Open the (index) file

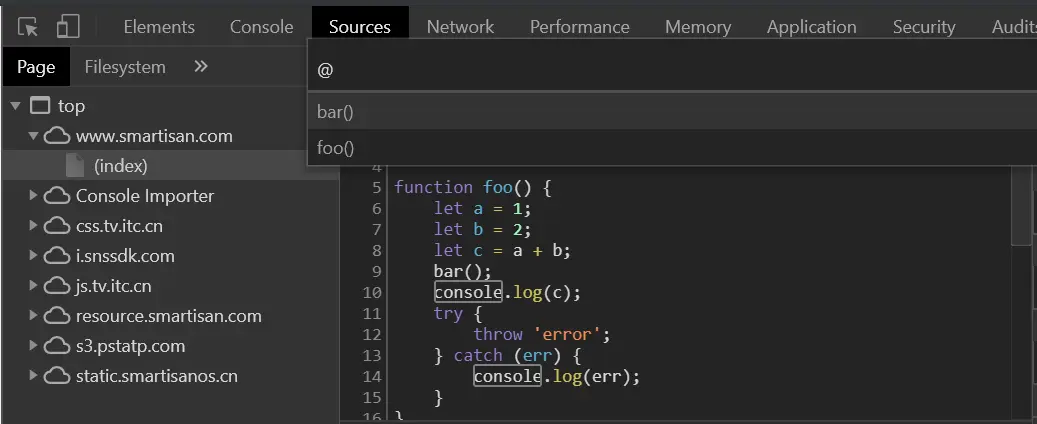120,165
